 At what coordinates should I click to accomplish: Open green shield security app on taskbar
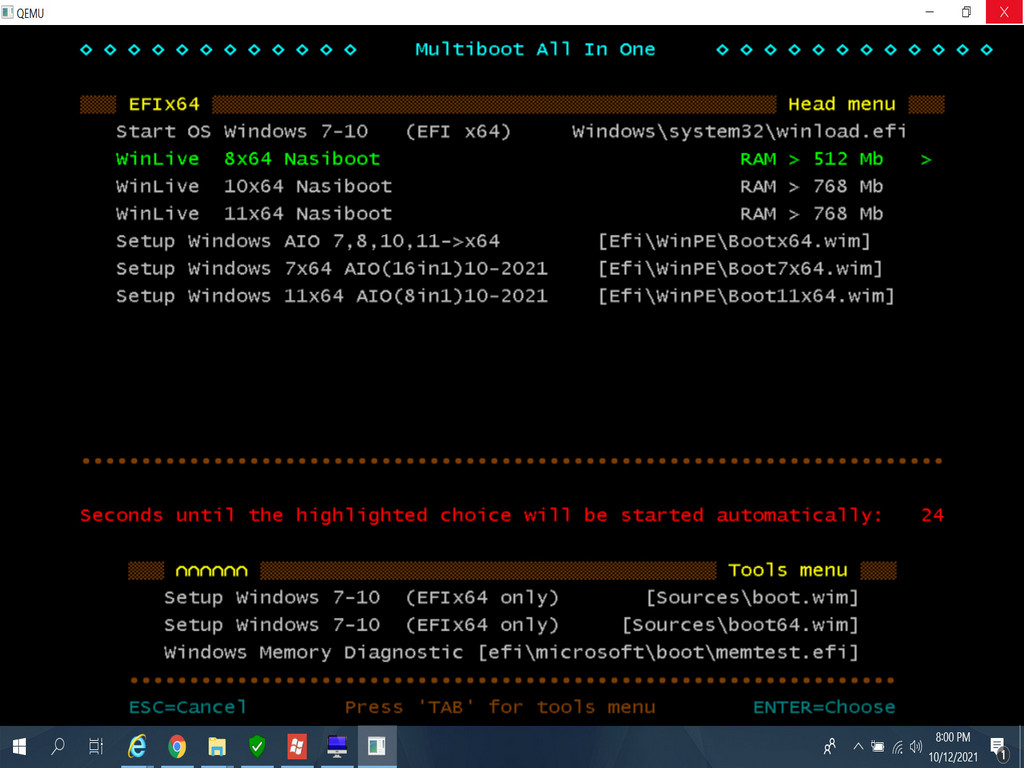(257, 746)
